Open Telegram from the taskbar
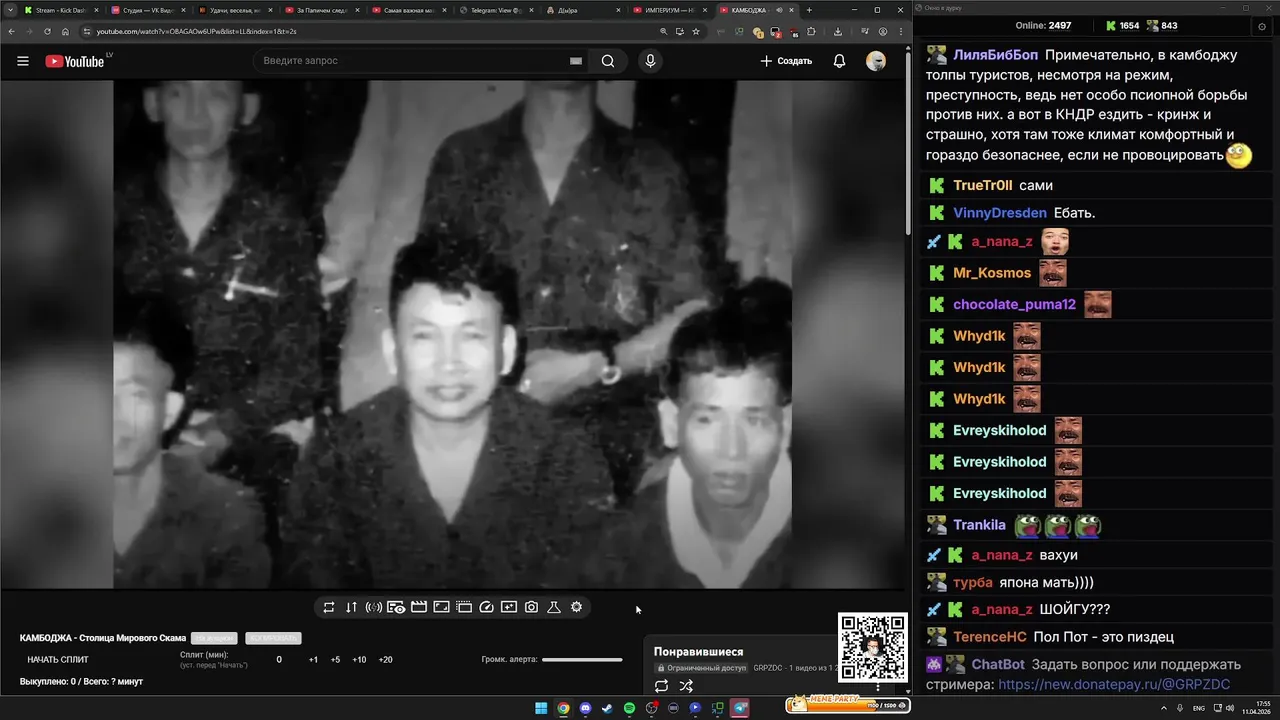The height and width of the screenshot is (720, 1280). pyautogui.click(x=740, y=708)
